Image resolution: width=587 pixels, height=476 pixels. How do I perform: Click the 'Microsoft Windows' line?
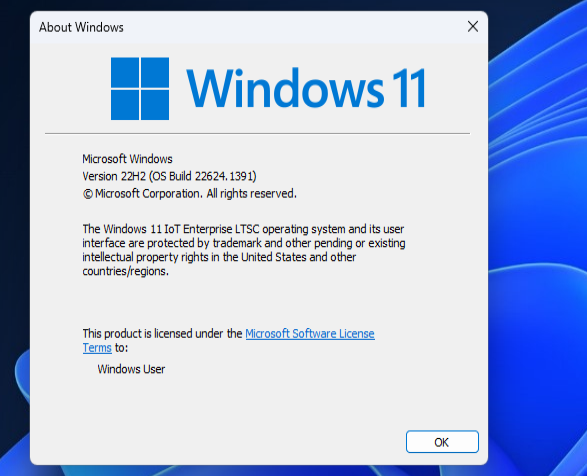(127, 159)
